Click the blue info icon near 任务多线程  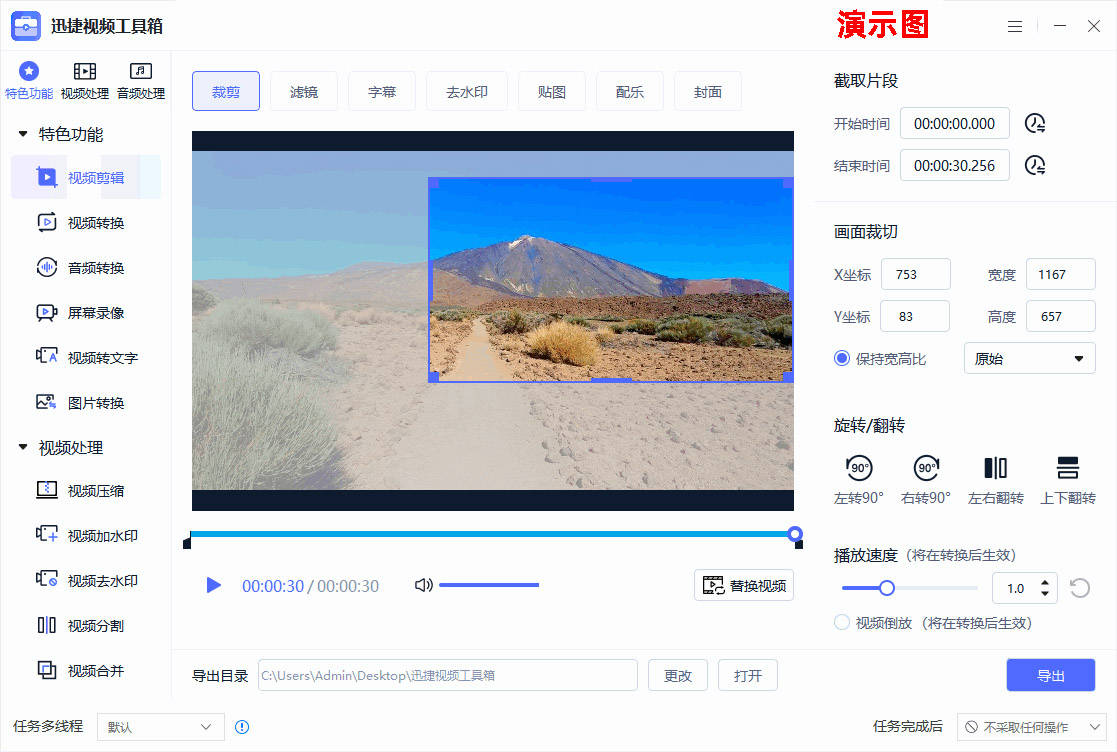click(x=242, y=727)
